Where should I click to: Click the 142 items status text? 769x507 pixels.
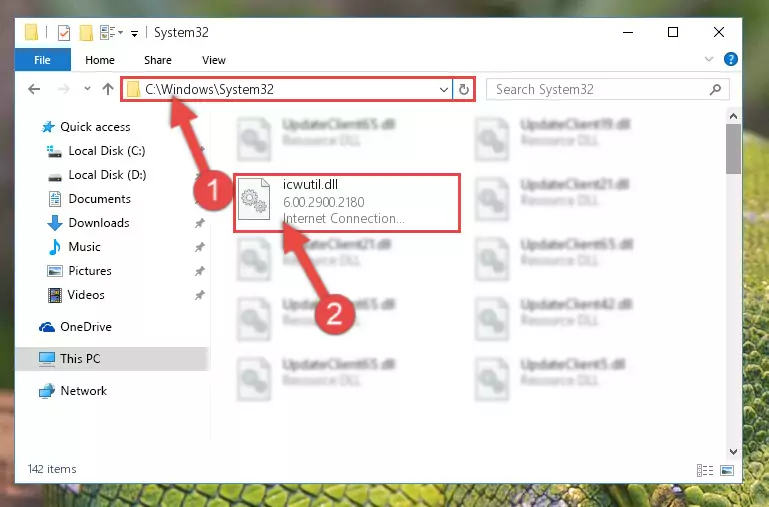[x=52, y=469]
